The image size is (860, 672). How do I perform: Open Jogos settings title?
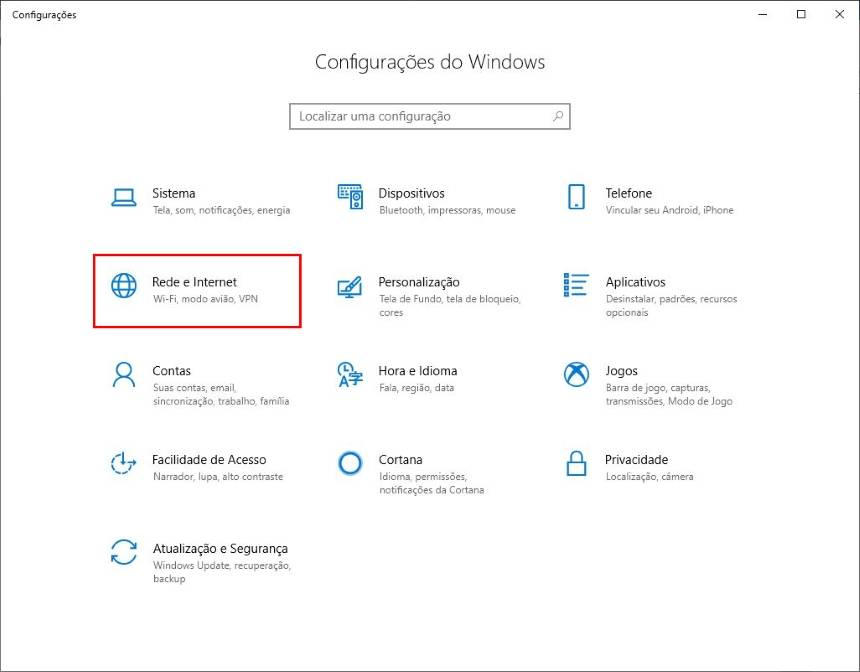tap(621, 371)
